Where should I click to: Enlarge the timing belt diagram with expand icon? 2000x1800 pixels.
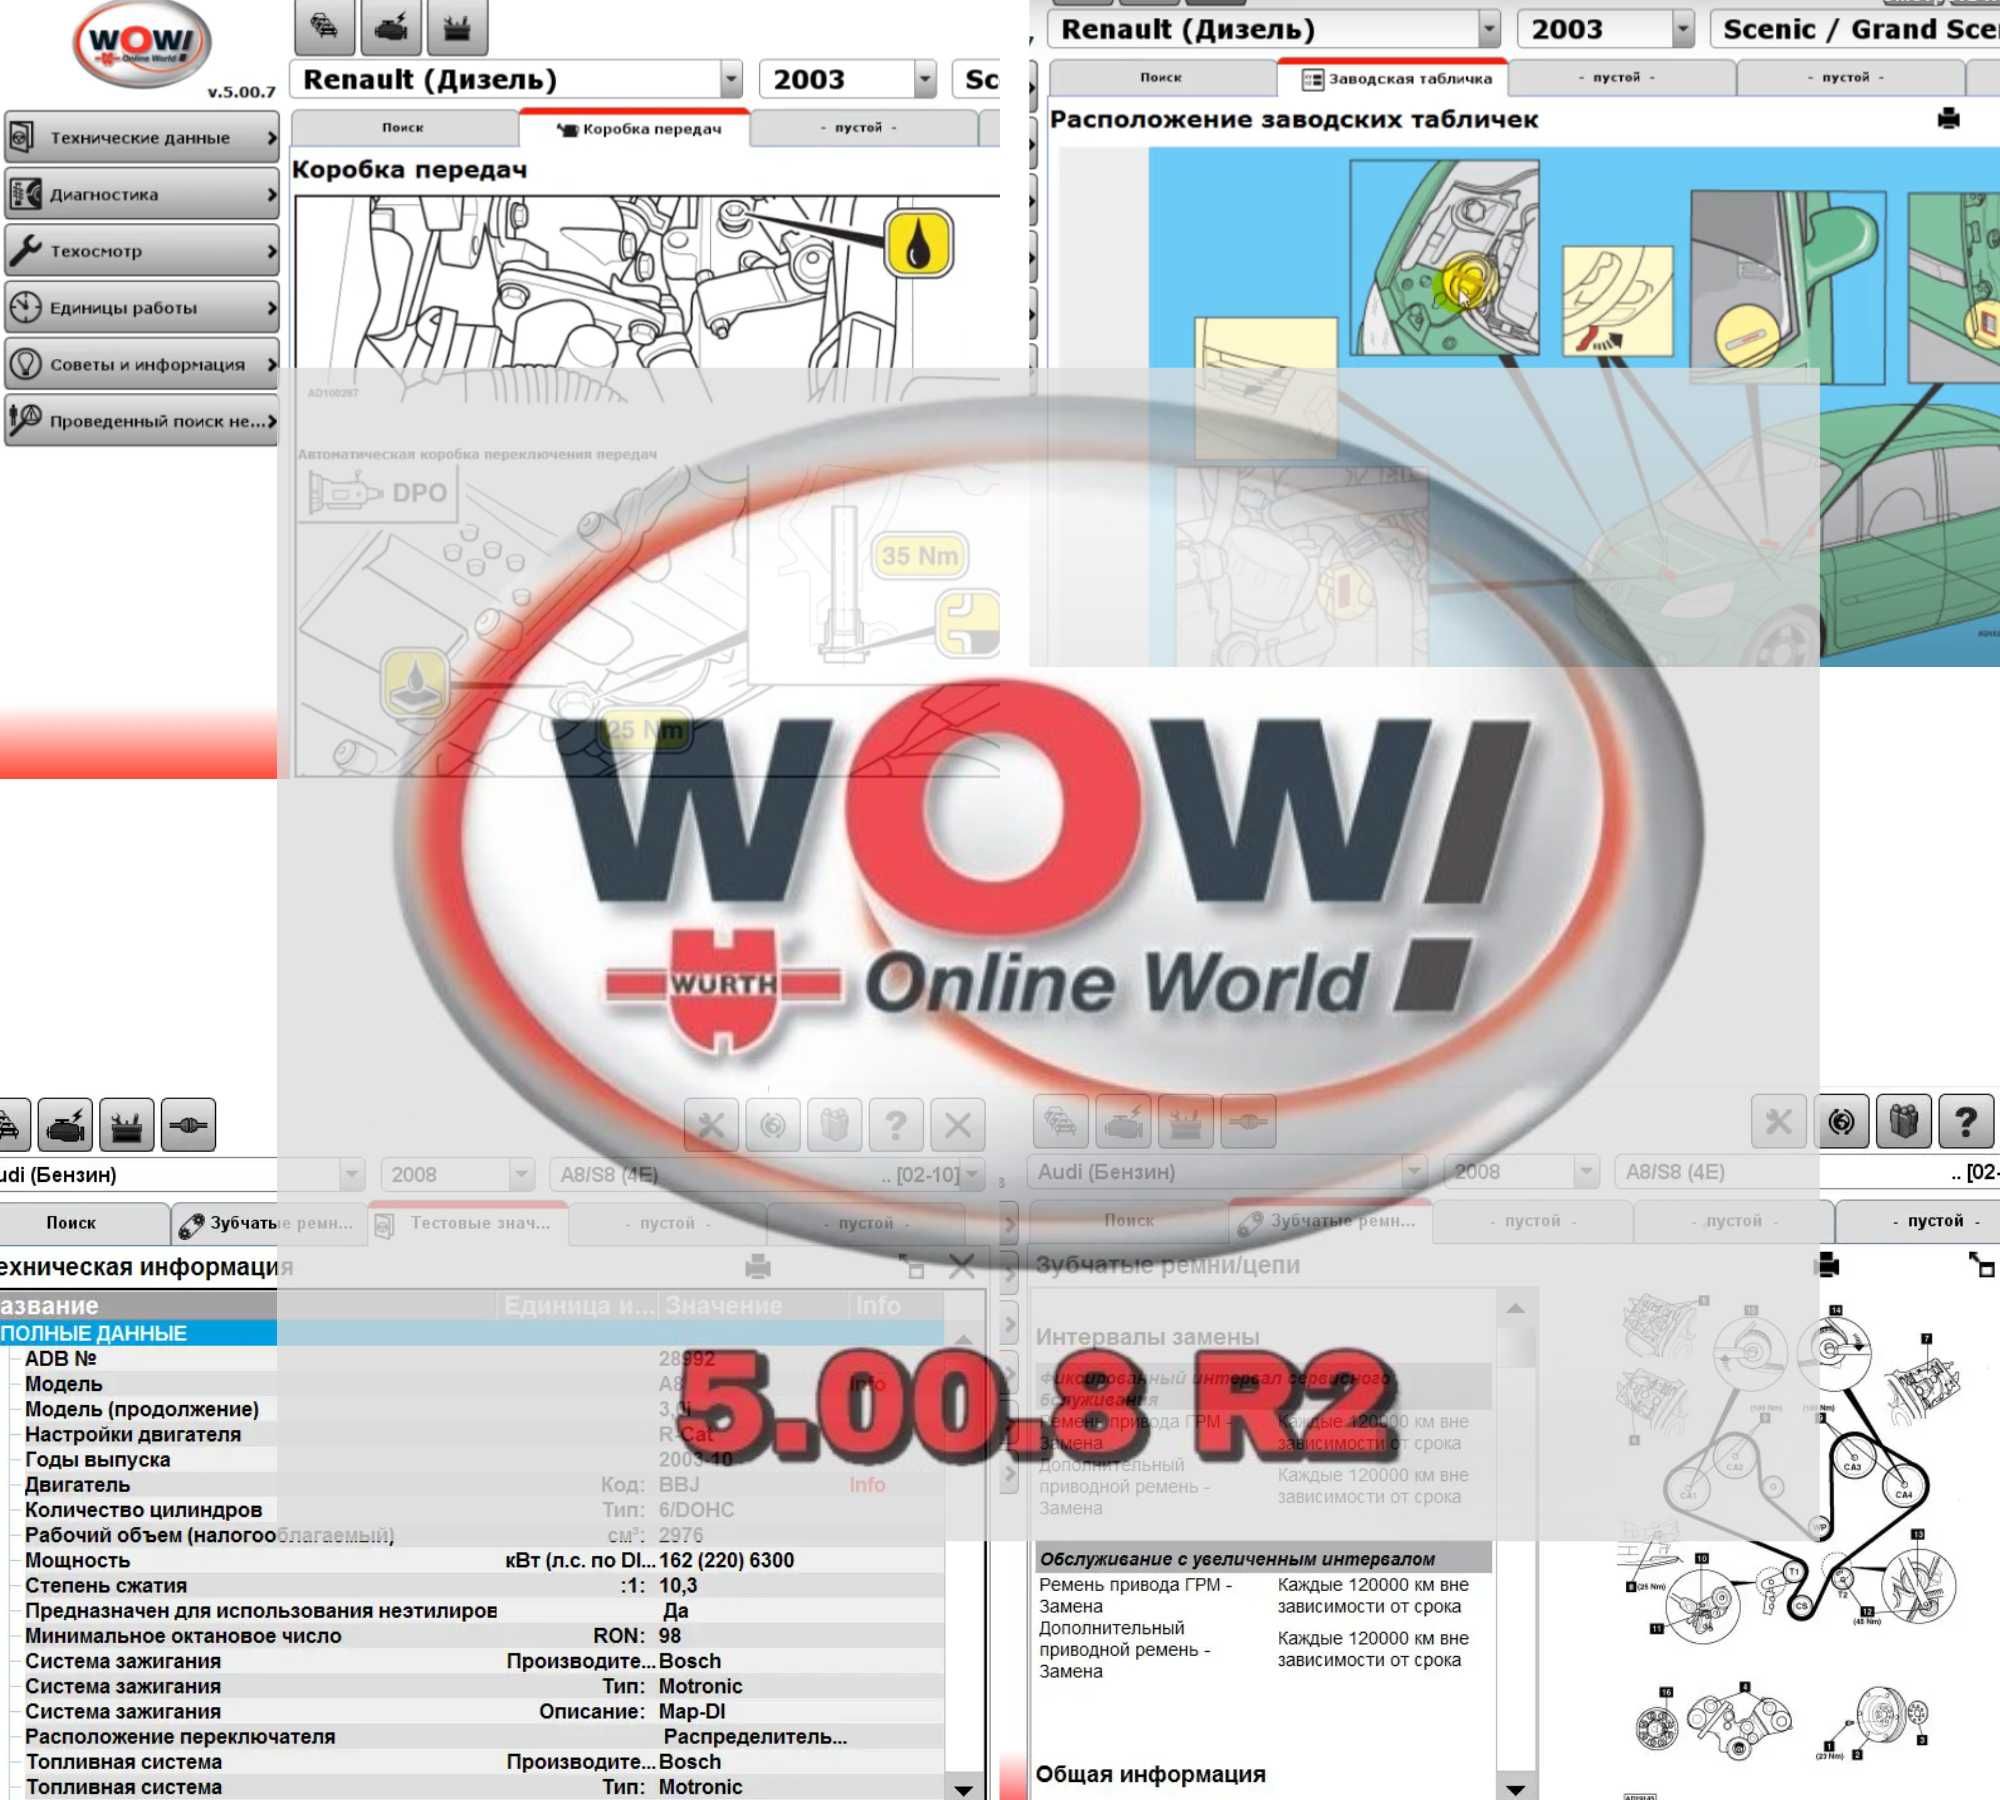pyautogui.click(x=1981, y=1265)
